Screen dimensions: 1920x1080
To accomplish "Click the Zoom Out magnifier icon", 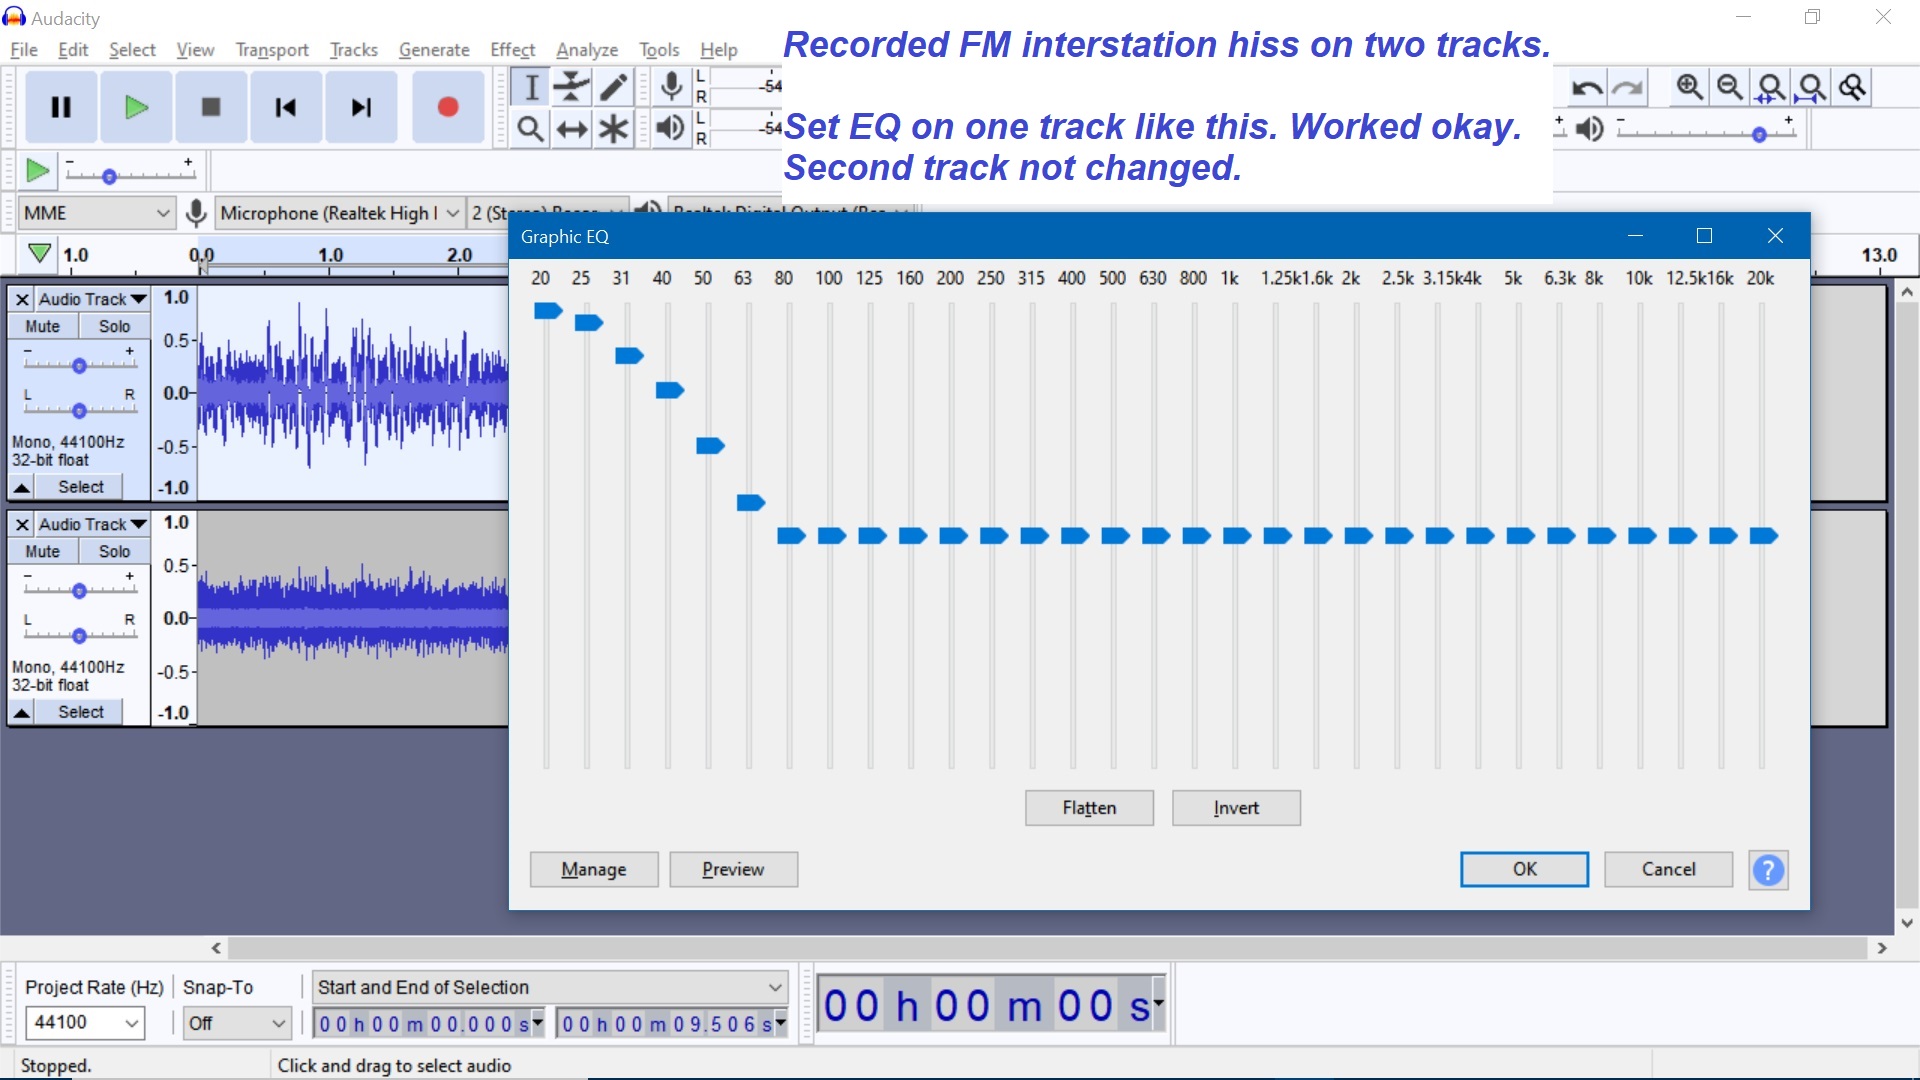I will pyautogui.click(x=1730, y=88).
